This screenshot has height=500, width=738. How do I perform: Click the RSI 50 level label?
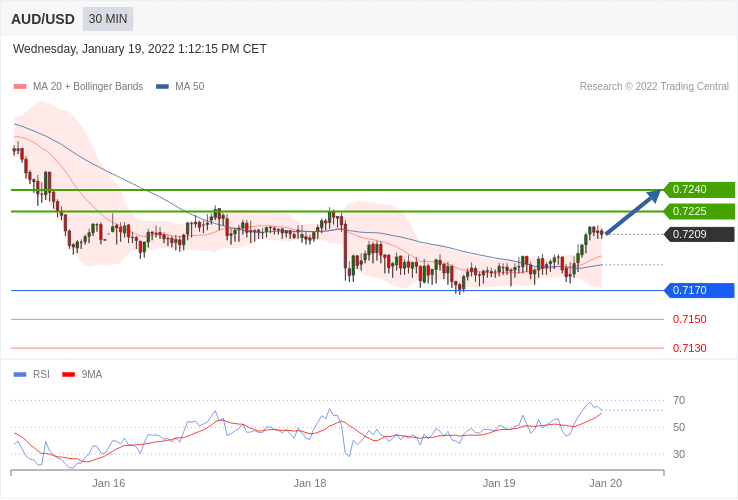679,427
